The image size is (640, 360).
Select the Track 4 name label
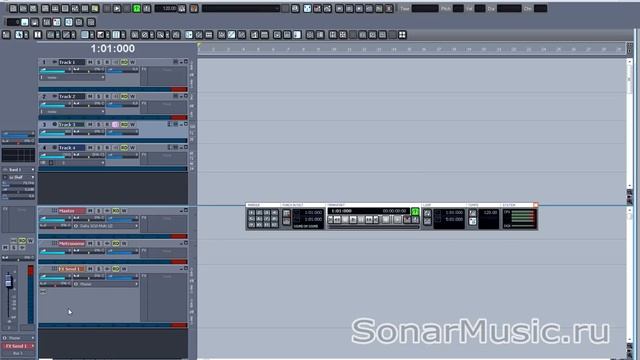pos(71,147)
